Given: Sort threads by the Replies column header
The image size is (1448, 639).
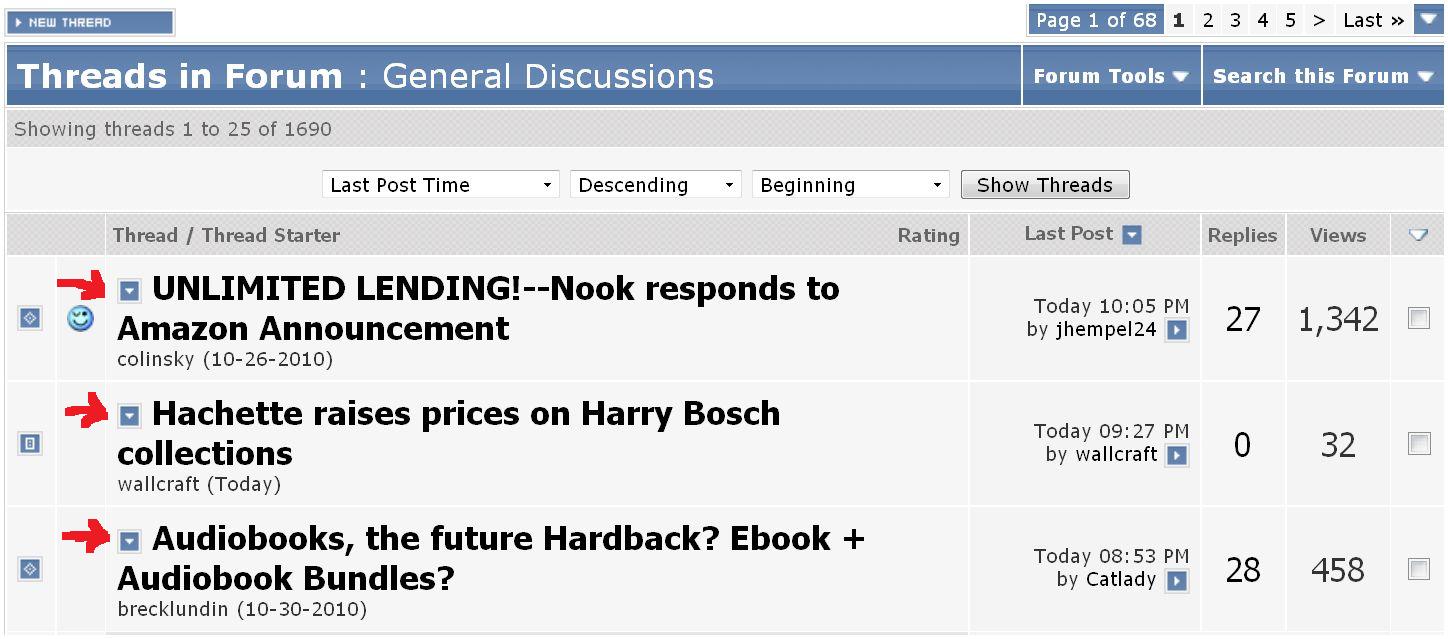Looking at the screenshot, I should [1242, 236].
